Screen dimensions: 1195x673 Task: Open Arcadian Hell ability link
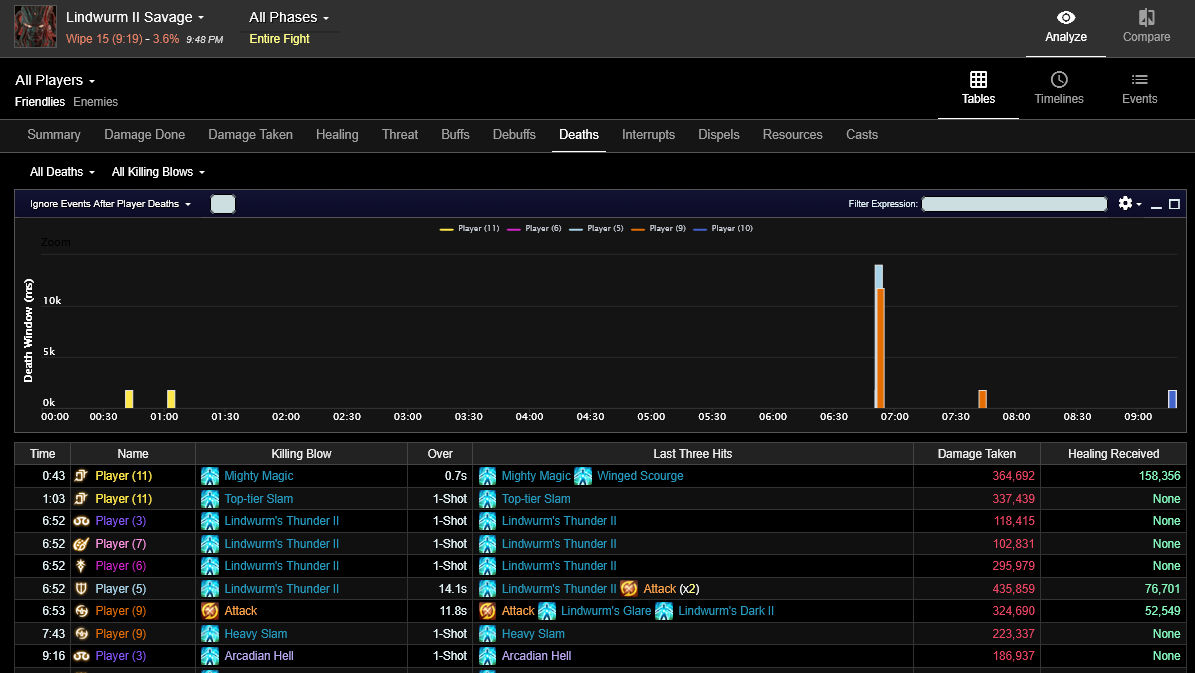tap(259, 656)
